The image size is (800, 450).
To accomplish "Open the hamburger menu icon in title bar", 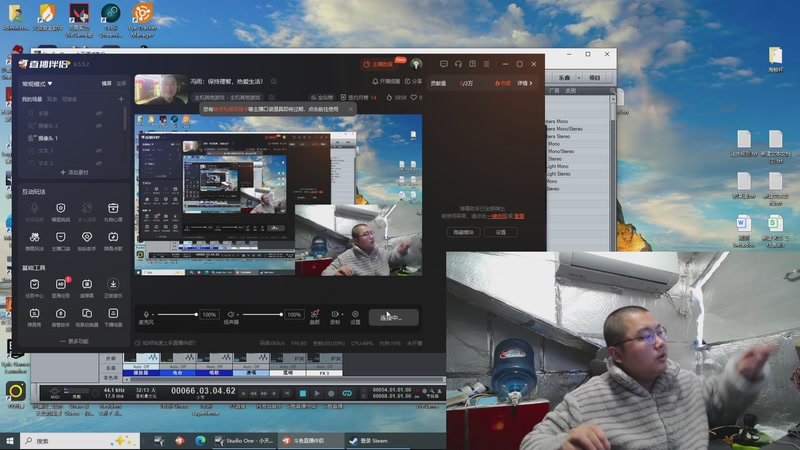I will point(487,64).
